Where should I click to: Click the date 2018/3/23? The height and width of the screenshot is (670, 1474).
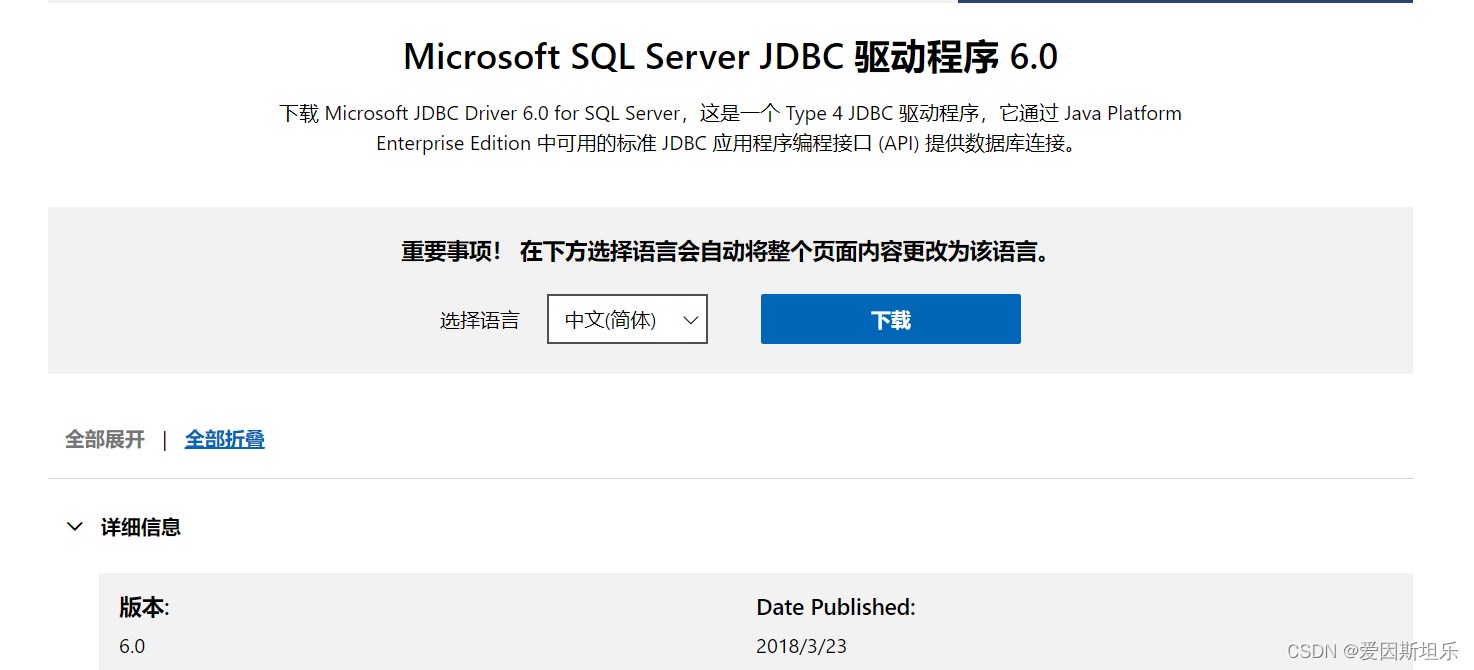pyautogui.click(x=801, y=646)
